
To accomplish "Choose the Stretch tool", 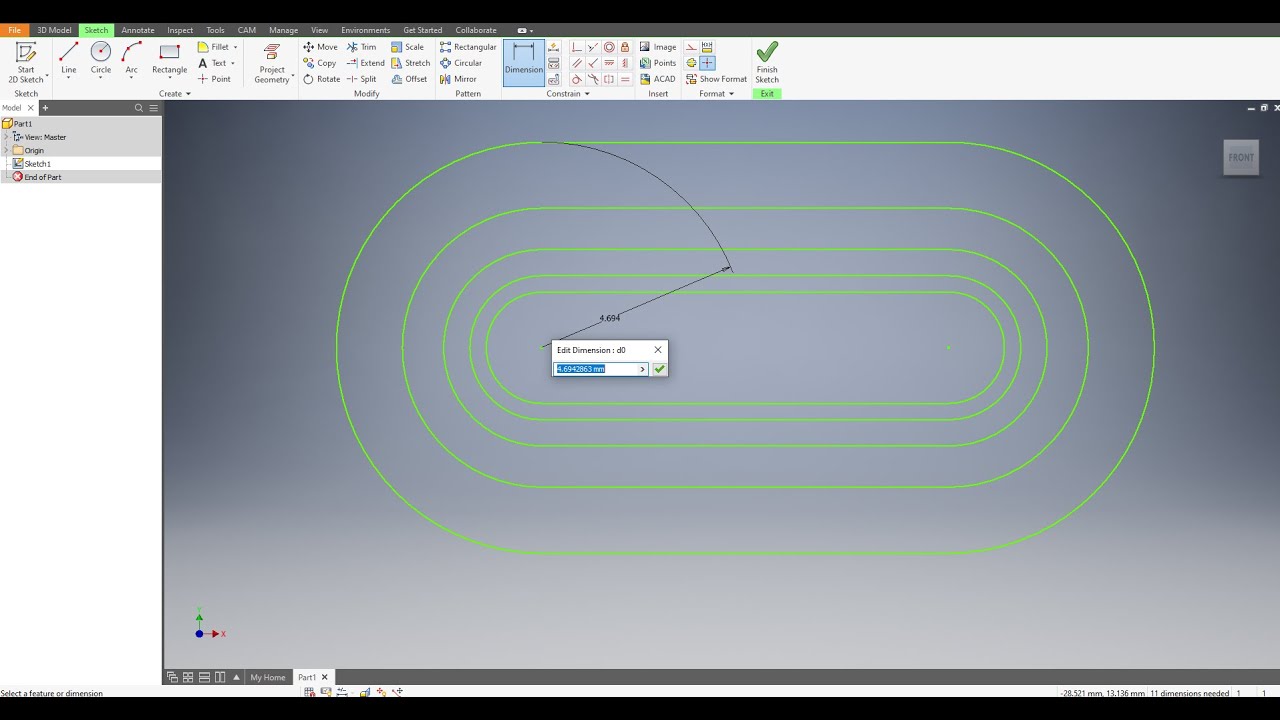I will [410, 63].
